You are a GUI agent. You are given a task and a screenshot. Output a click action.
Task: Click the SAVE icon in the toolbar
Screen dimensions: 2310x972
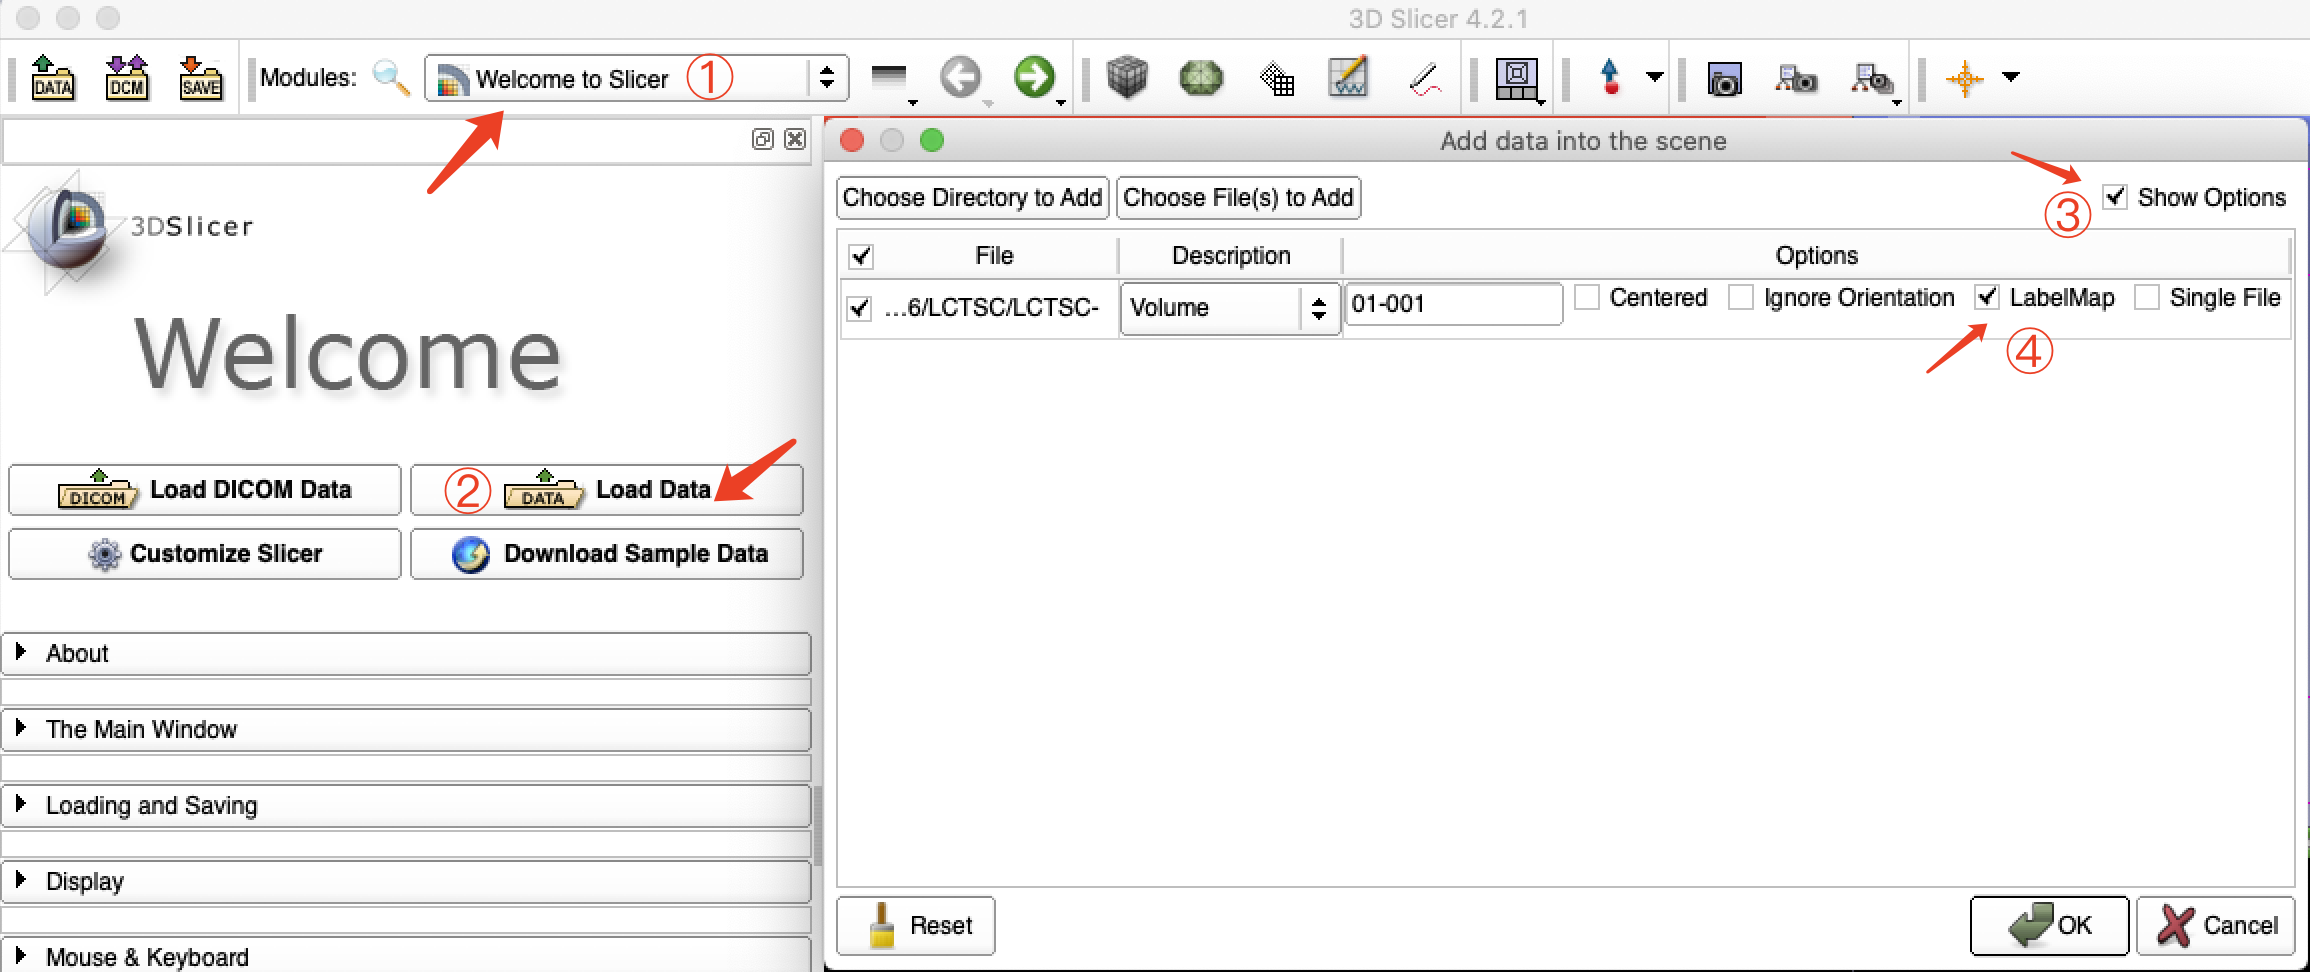tap(201, 78)
